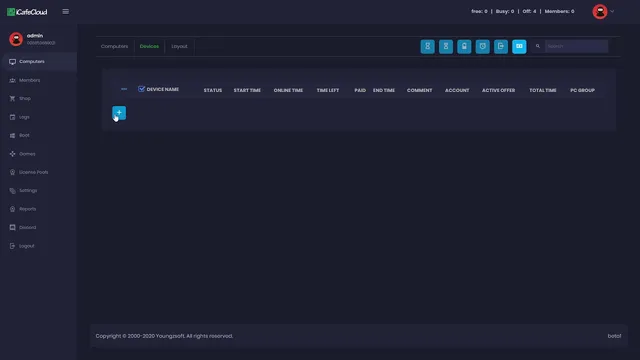Click the Account column header
The image size is (640, 360).
point(457,90)
